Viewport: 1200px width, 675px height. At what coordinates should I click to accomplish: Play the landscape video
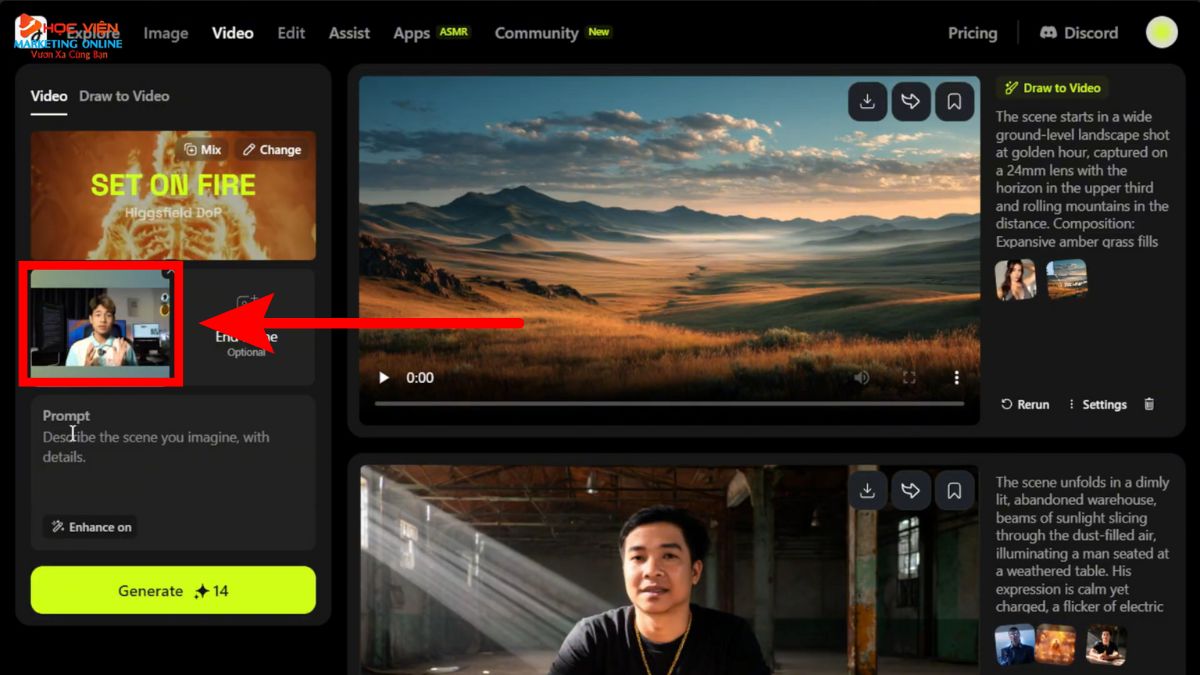pos(383,378)
